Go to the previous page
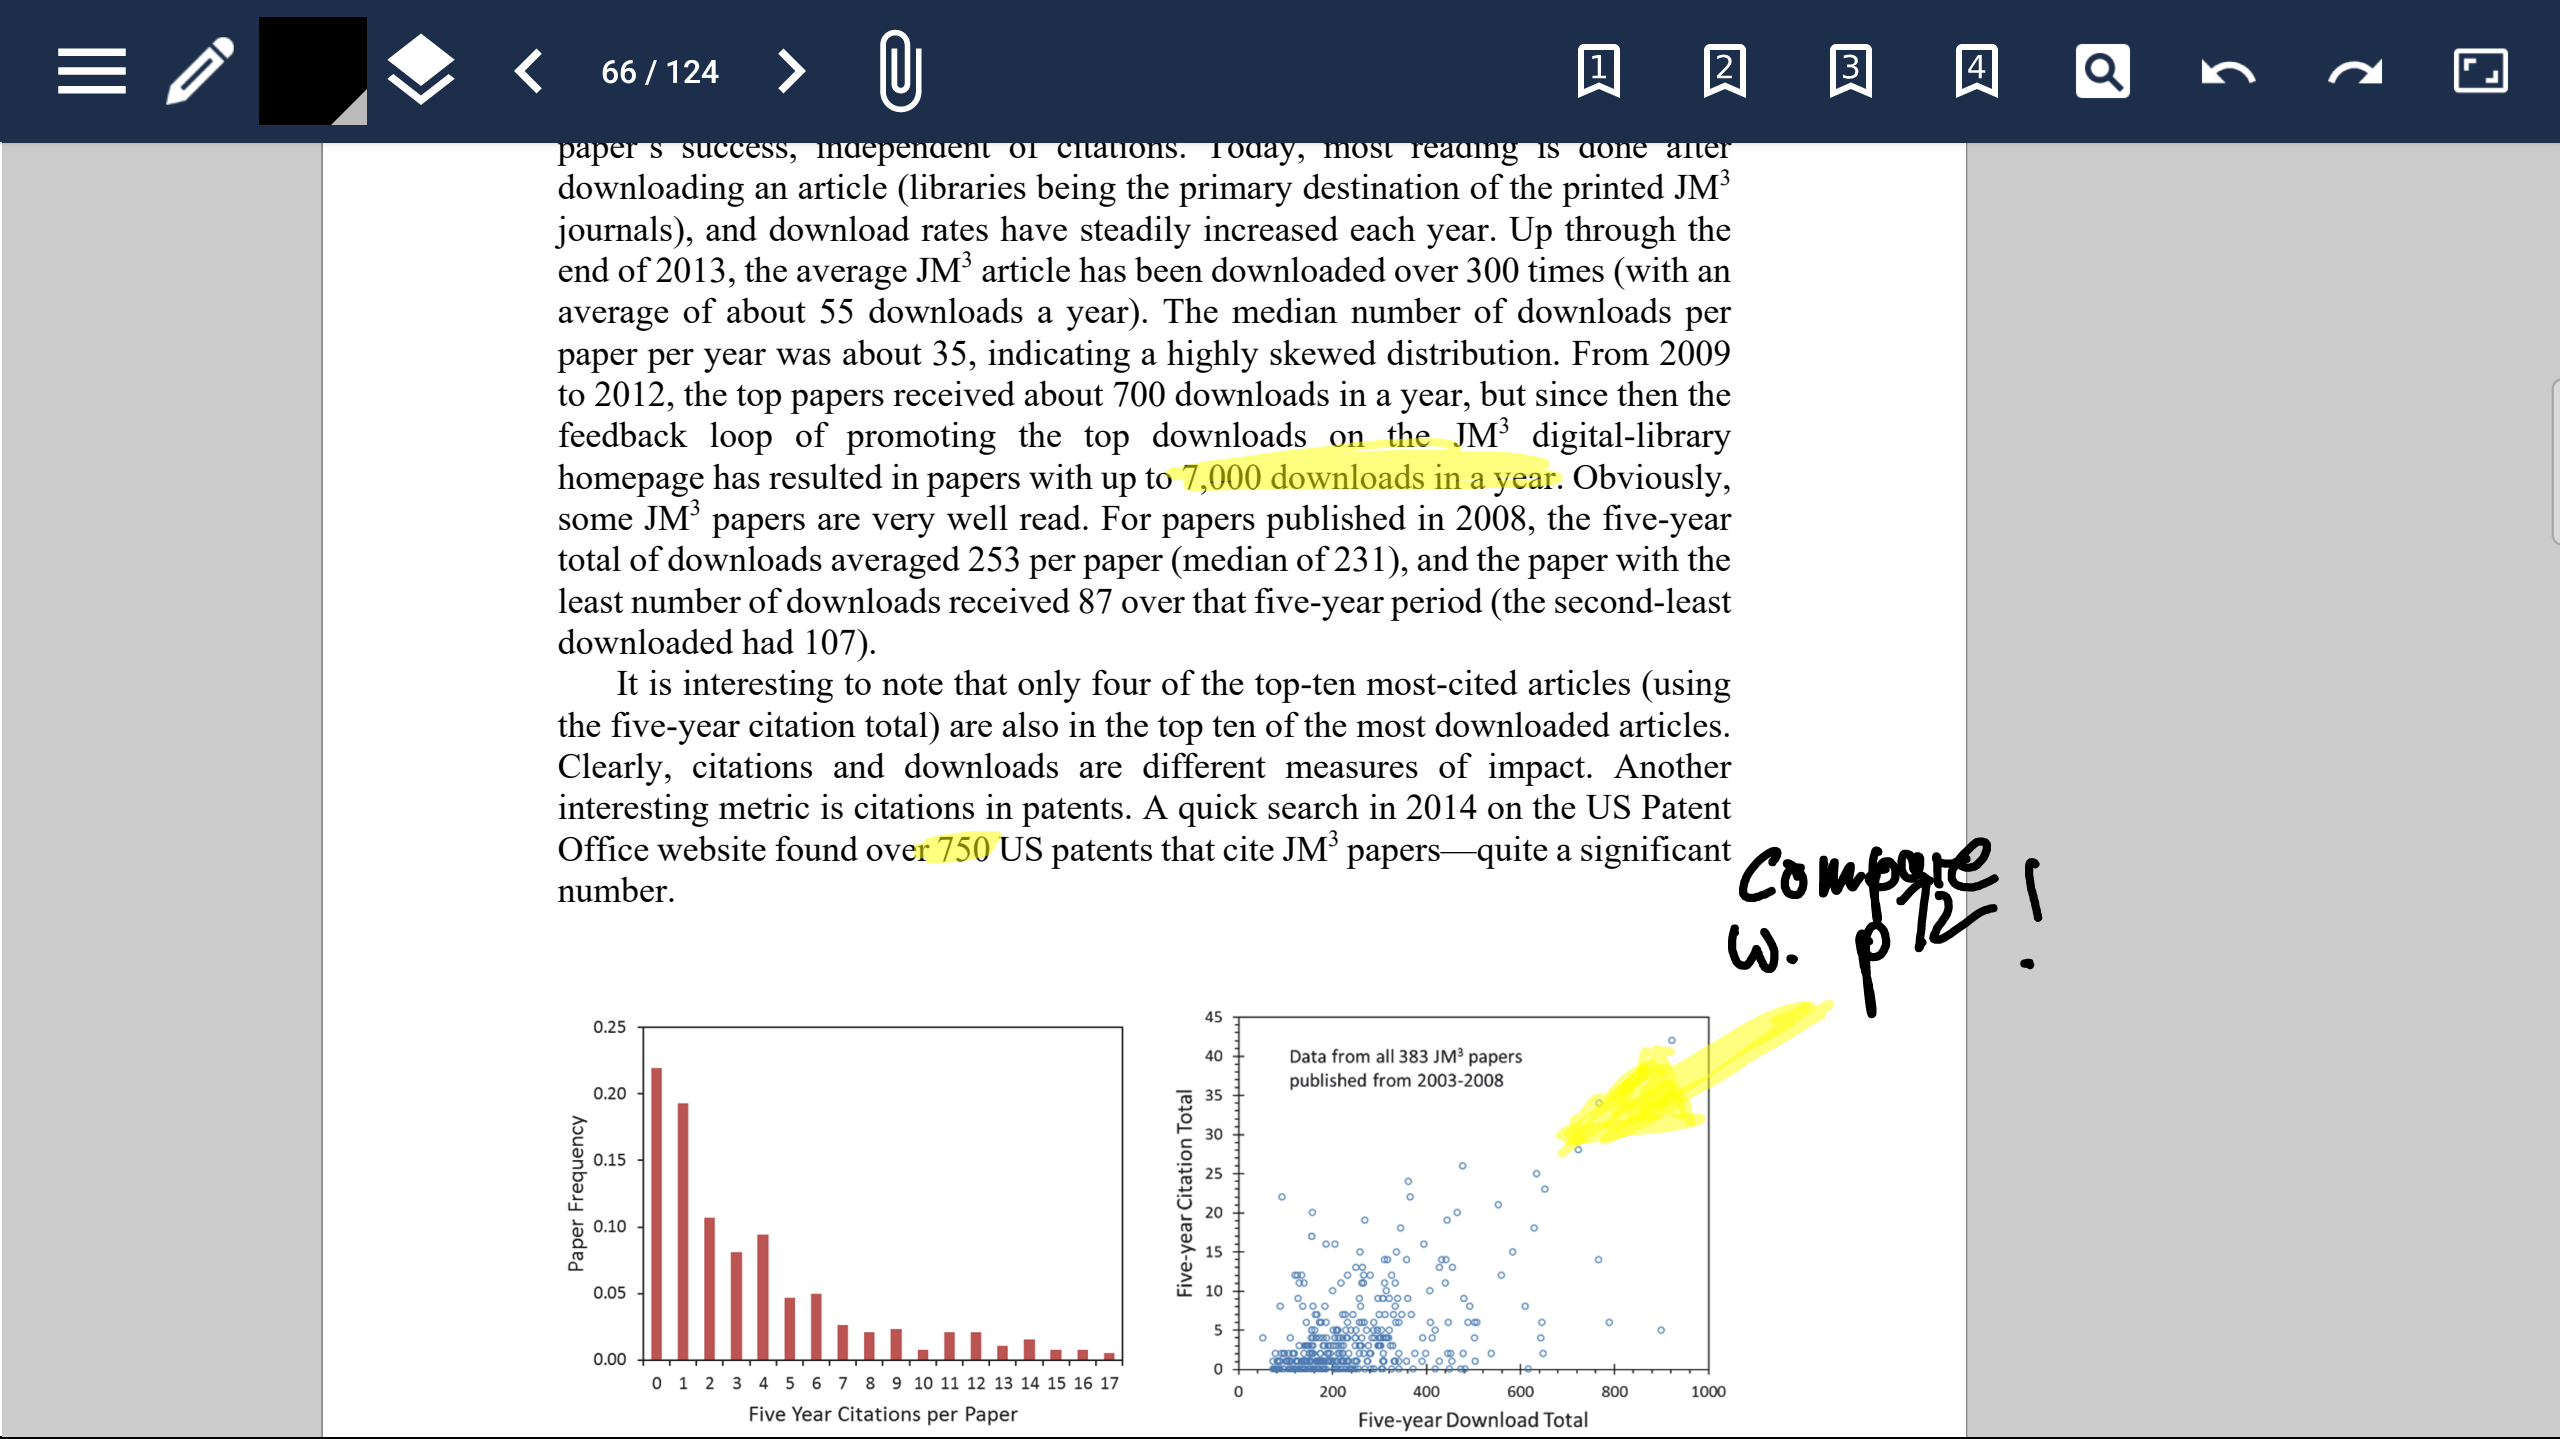The width and height of the screenshot is (2560, 1439). point(528,71)
